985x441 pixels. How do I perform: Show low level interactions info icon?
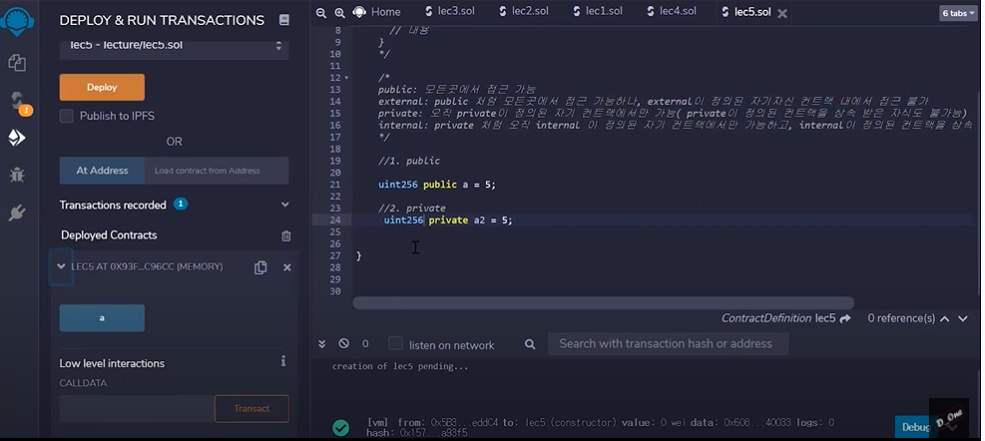[283, 361]
